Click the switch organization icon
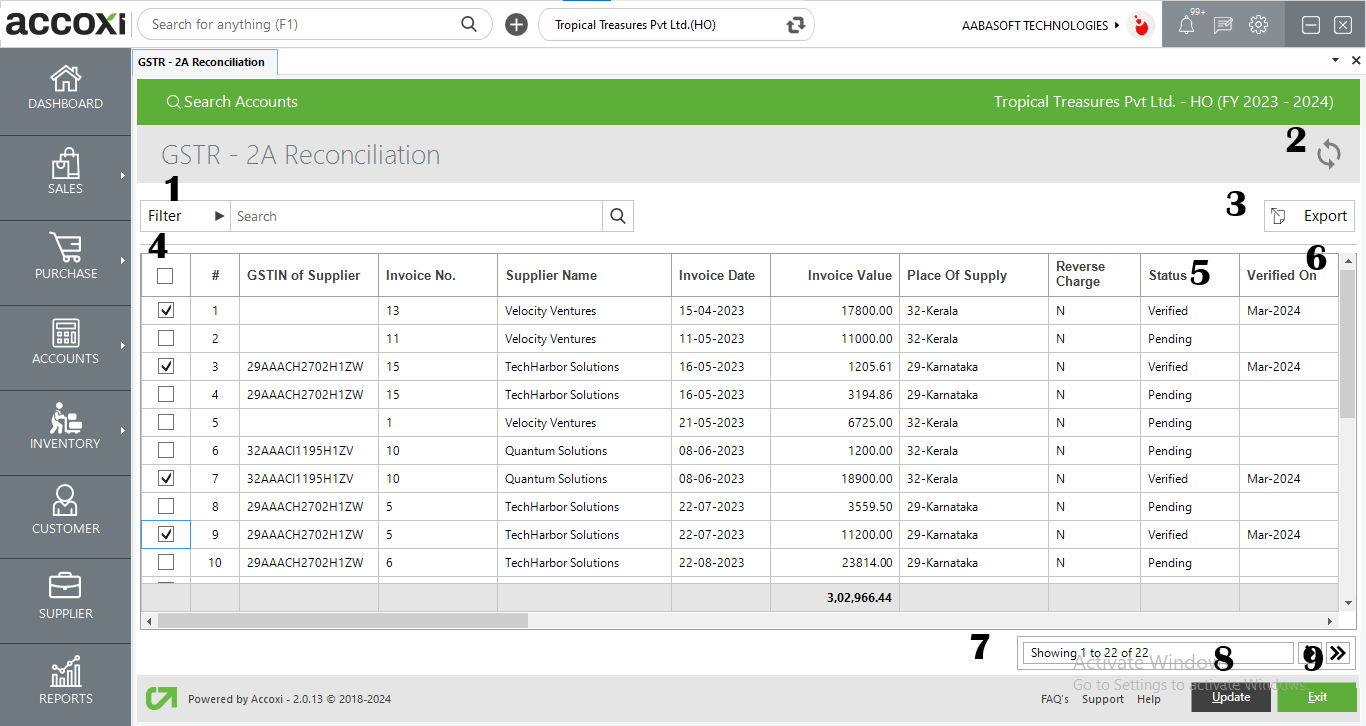1366x726 pixels. pyautogui.click(x=795, y=25)
